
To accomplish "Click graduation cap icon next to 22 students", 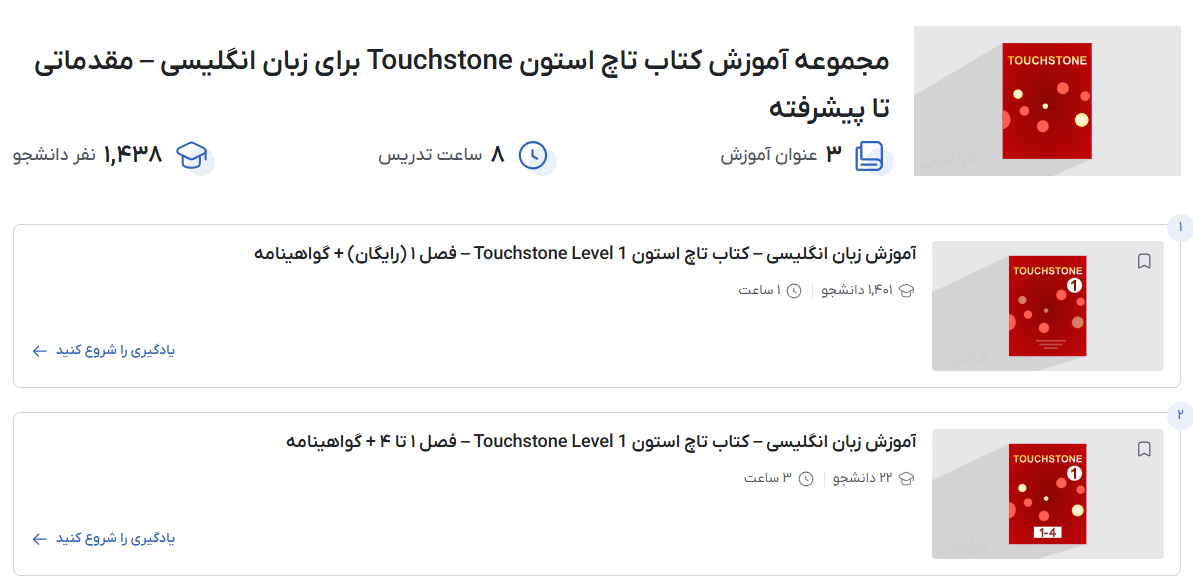I will [x=907, y=479].
